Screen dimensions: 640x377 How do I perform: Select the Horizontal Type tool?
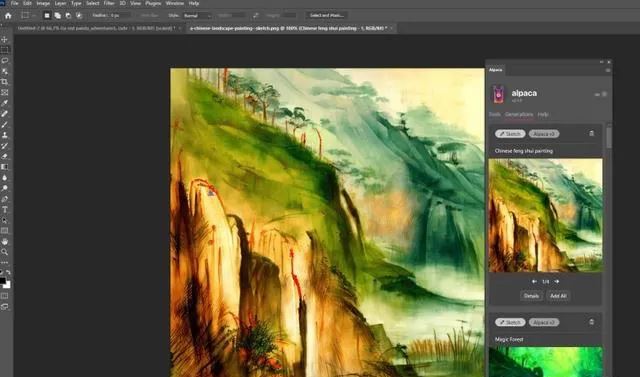pos(4,210)
